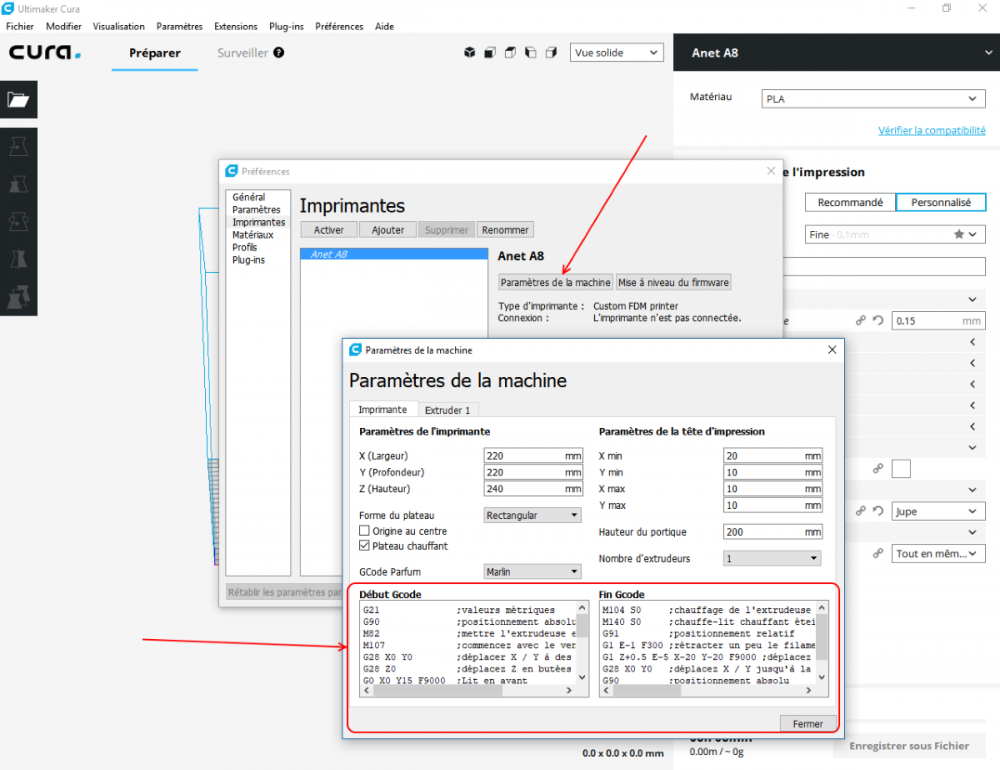Click the Renommer button
1000x770 pixels.
(505, 230)
